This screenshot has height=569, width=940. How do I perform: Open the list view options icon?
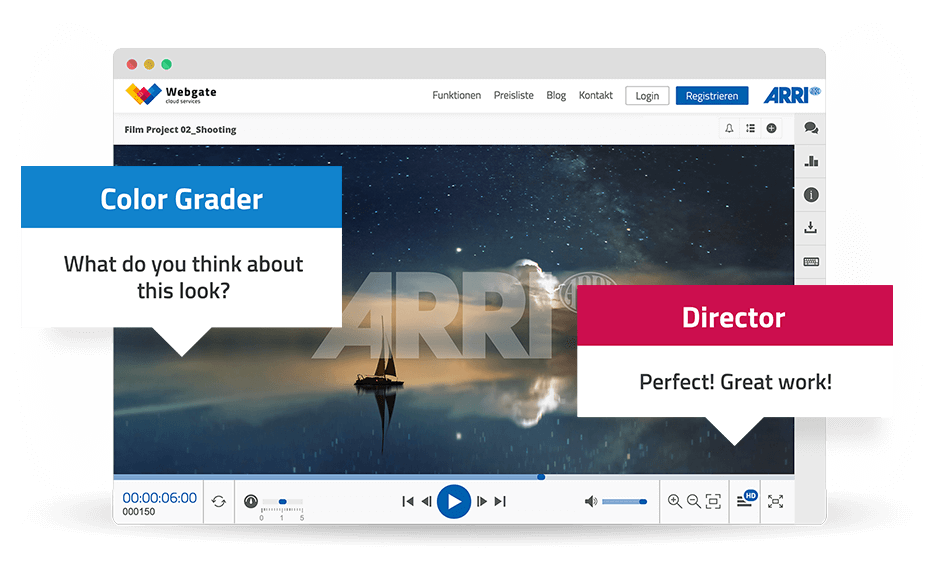tap(750, 129)
